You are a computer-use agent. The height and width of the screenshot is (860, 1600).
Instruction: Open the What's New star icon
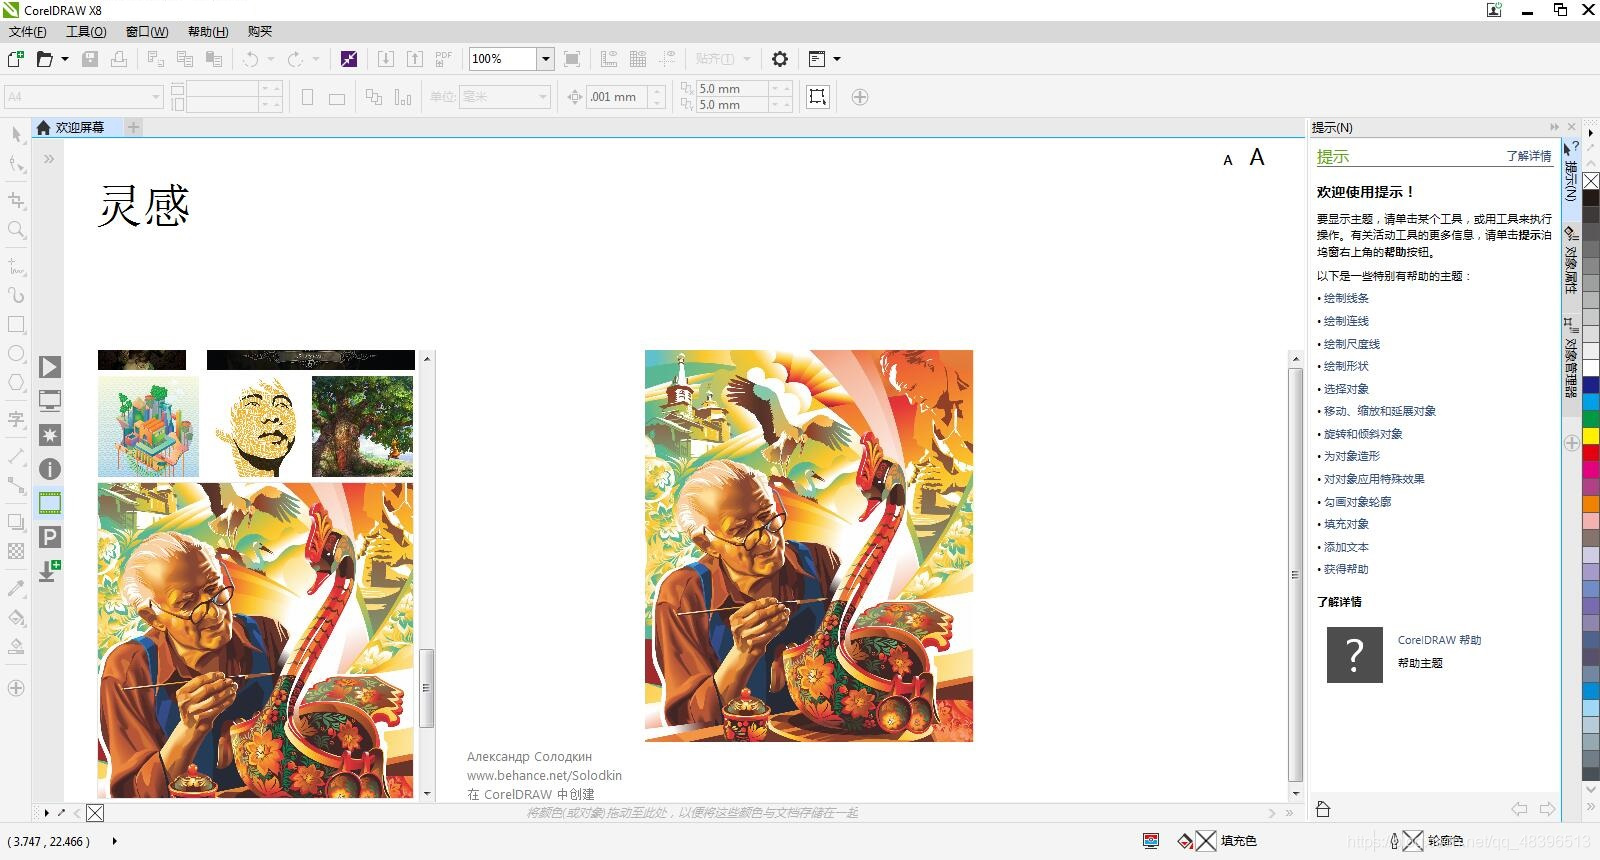pyautogui.click(x=50, y=435)
